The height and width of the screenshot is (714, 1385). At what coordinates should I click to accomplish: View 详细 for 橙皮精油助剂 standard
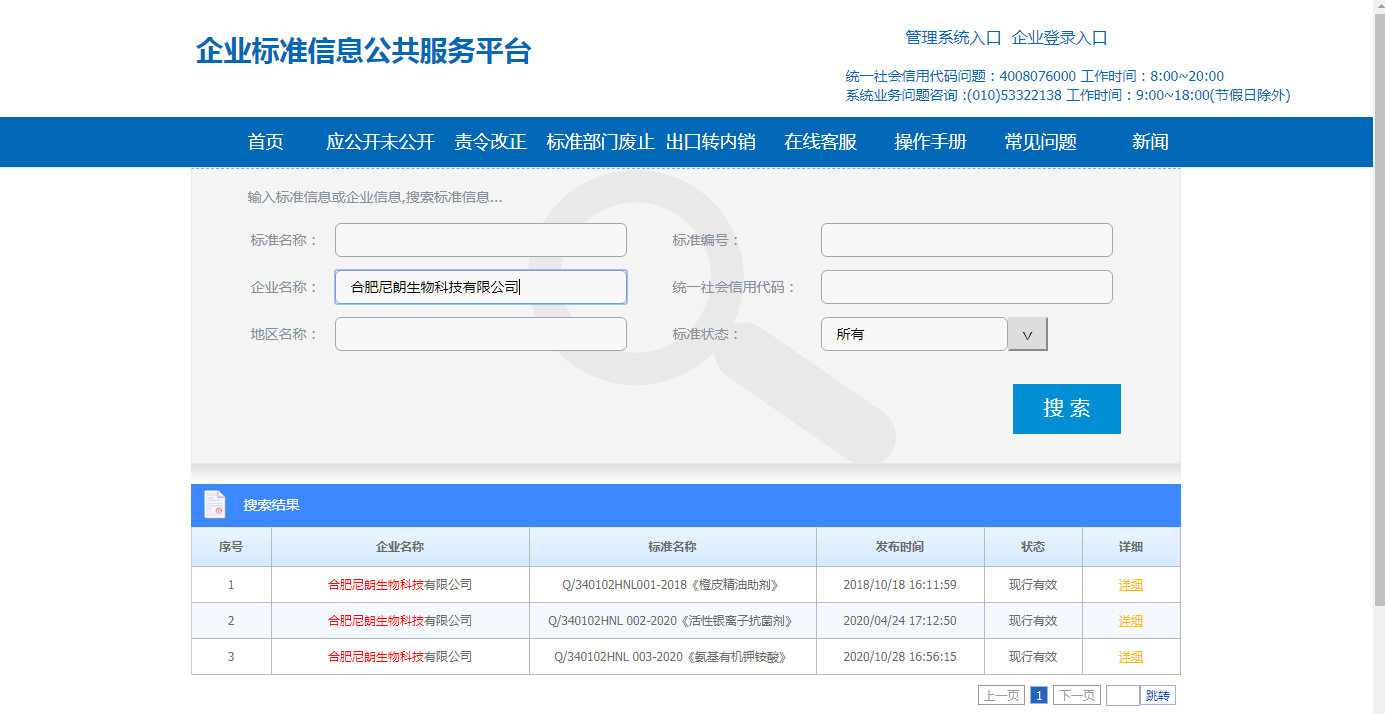(x=1130, y=585)
